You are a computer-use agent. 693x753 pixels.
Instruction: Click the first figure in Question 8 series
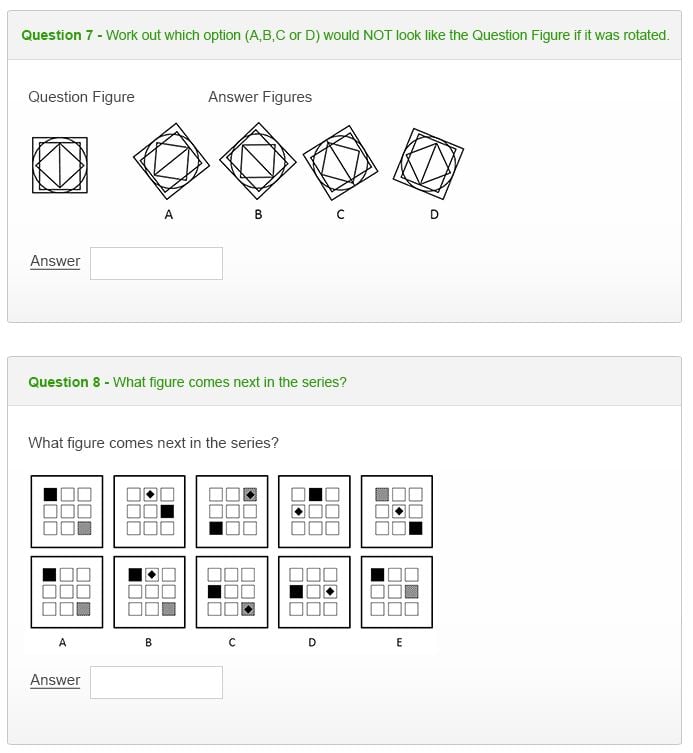67,511
